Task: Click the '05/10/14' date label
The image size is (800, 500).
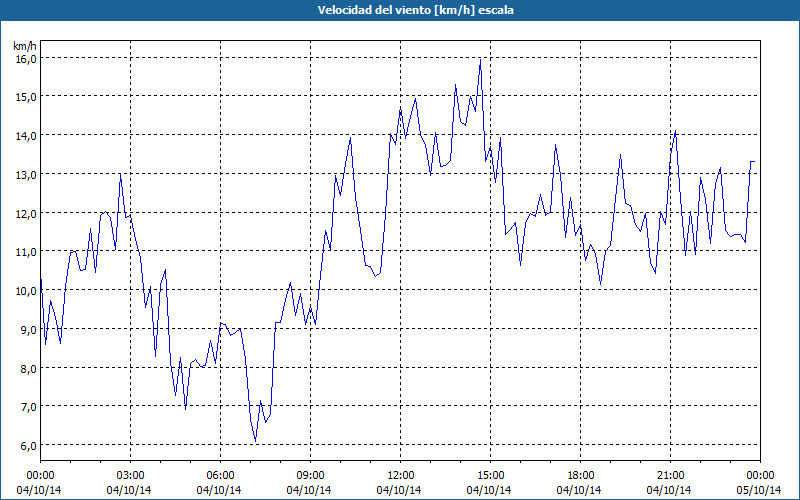Action: click(x=760, y=490)
